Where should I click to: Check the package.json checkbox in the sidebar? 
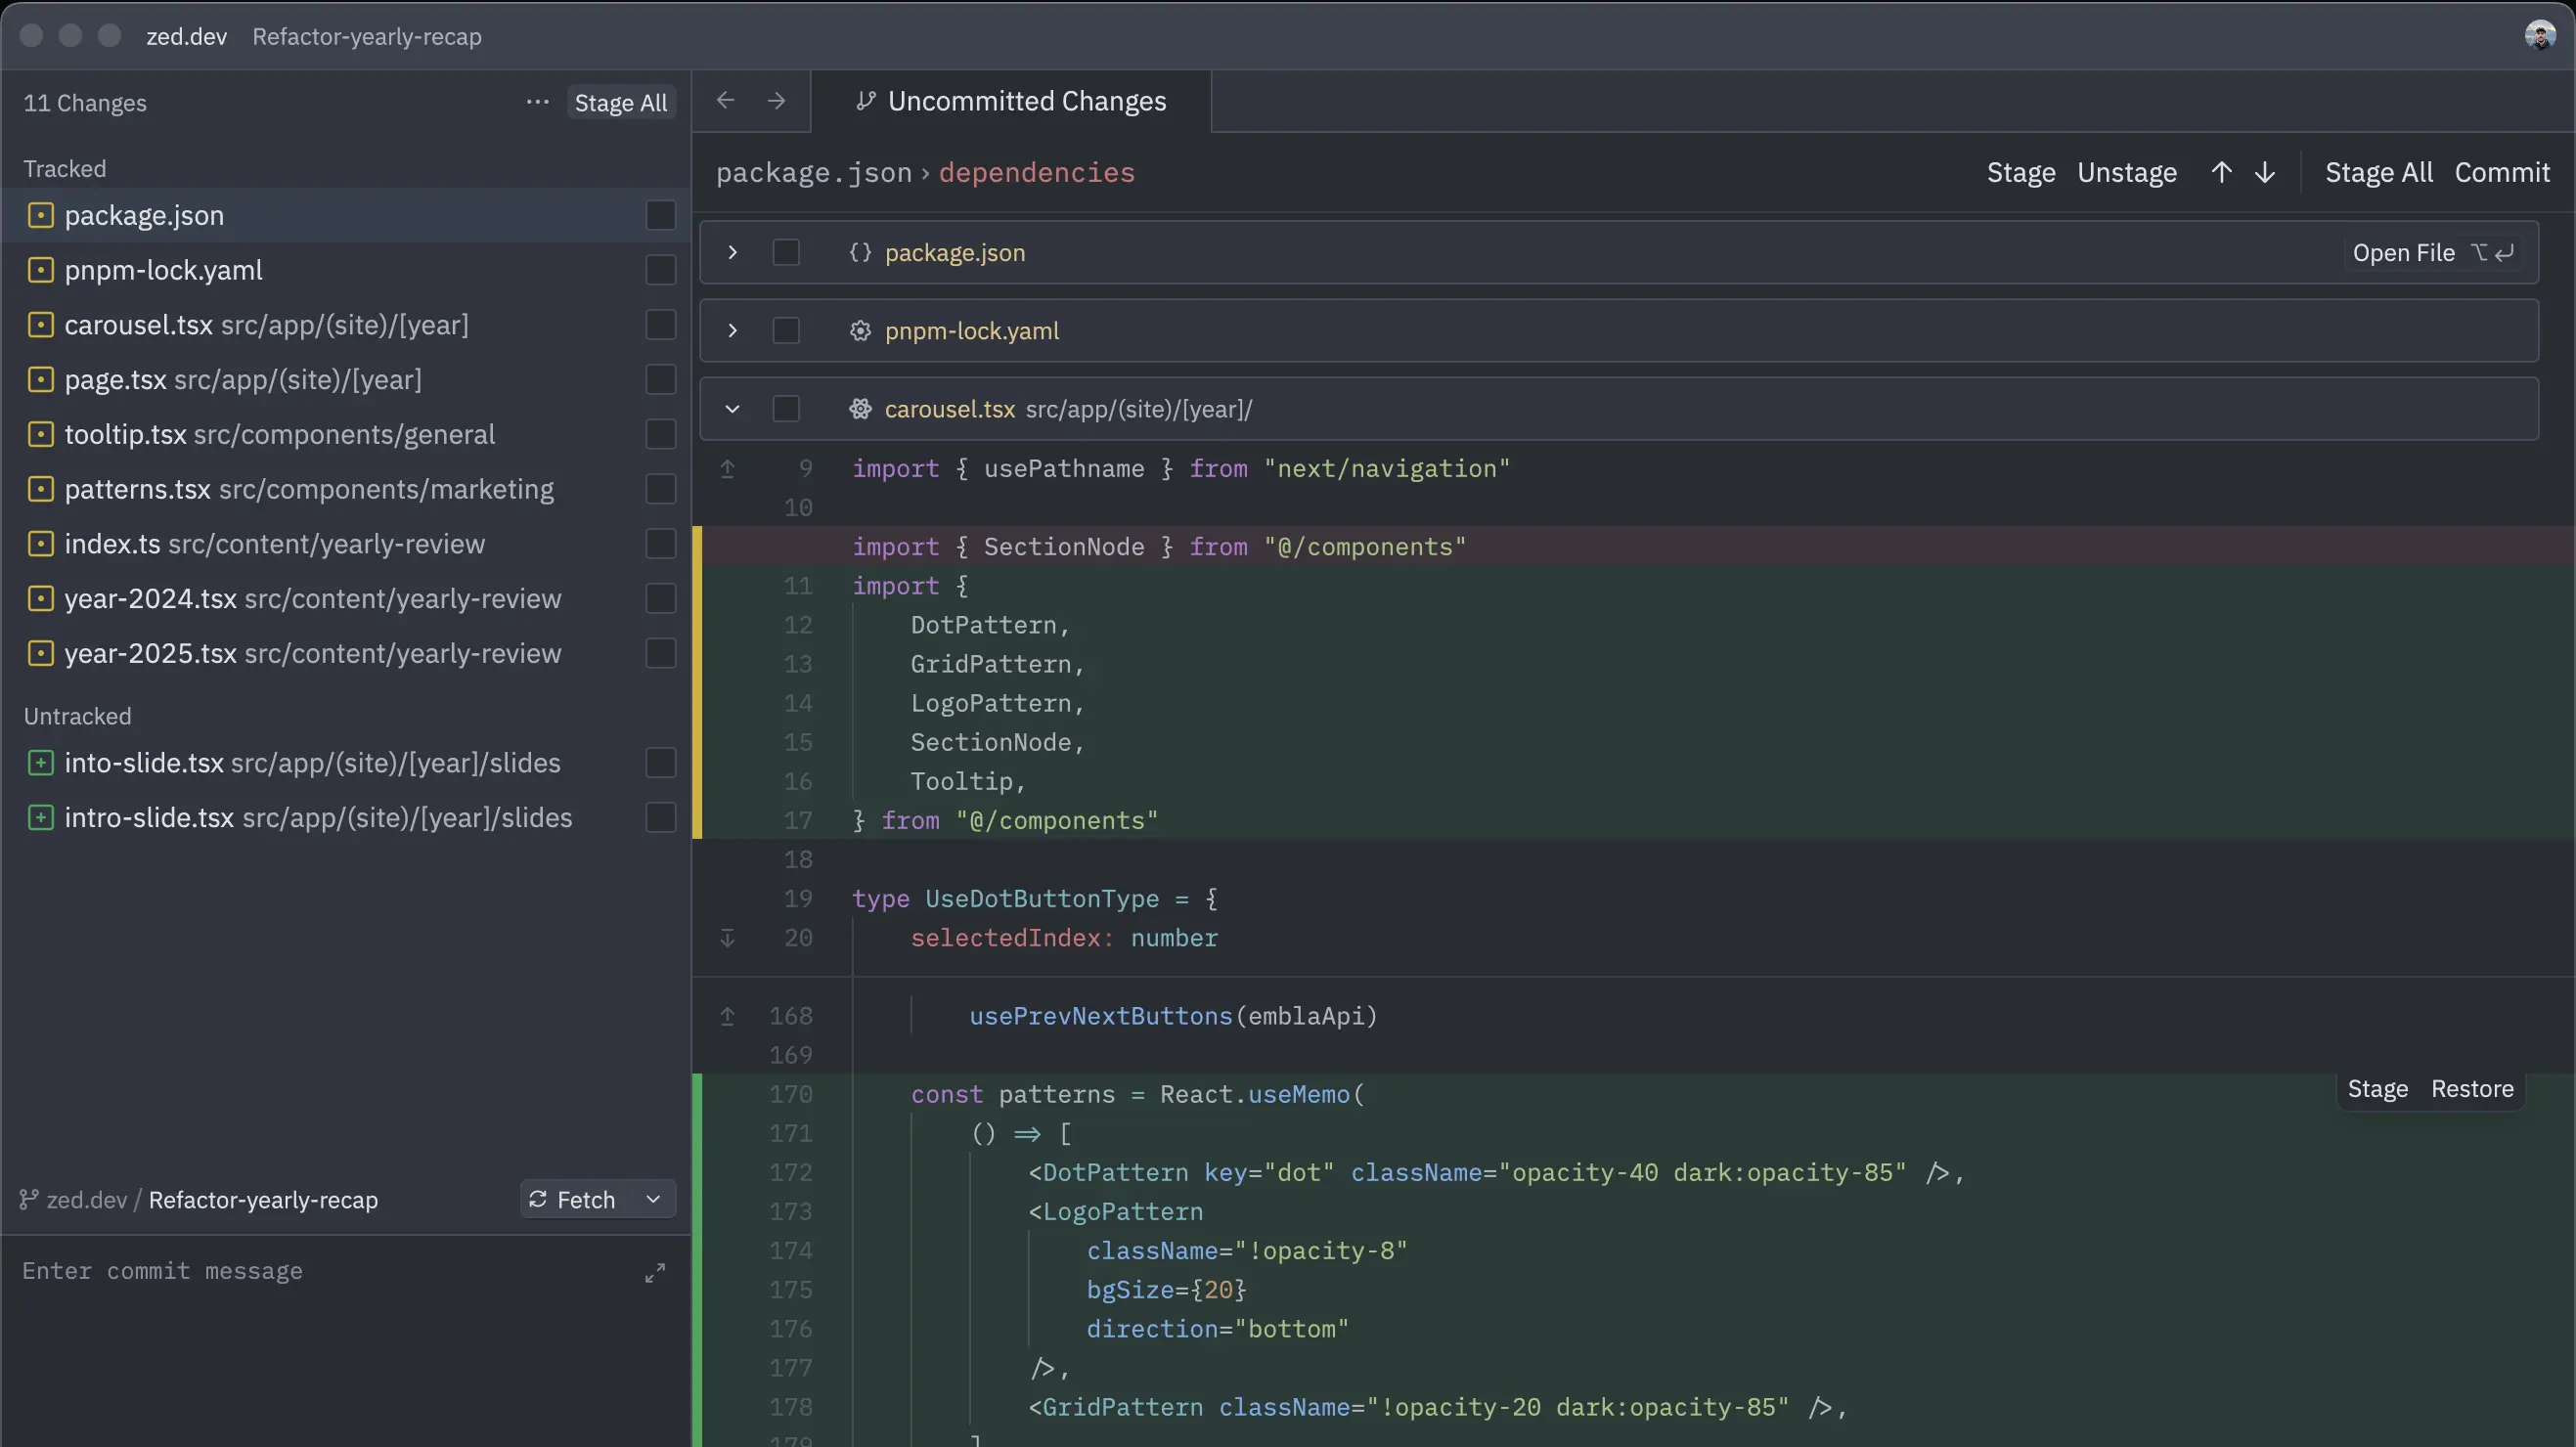tap(660, 214)
